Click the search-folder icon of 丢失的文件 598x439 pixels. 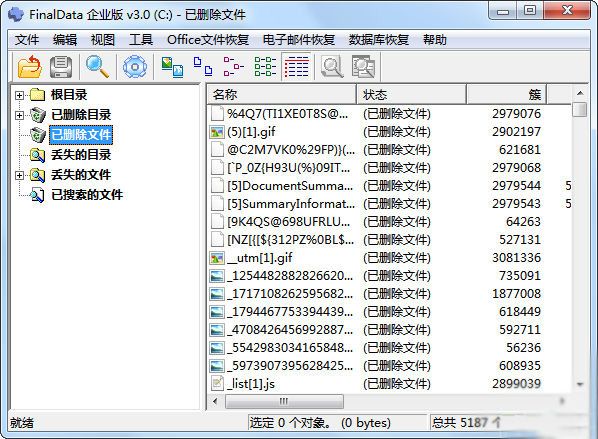coord(37,175)
